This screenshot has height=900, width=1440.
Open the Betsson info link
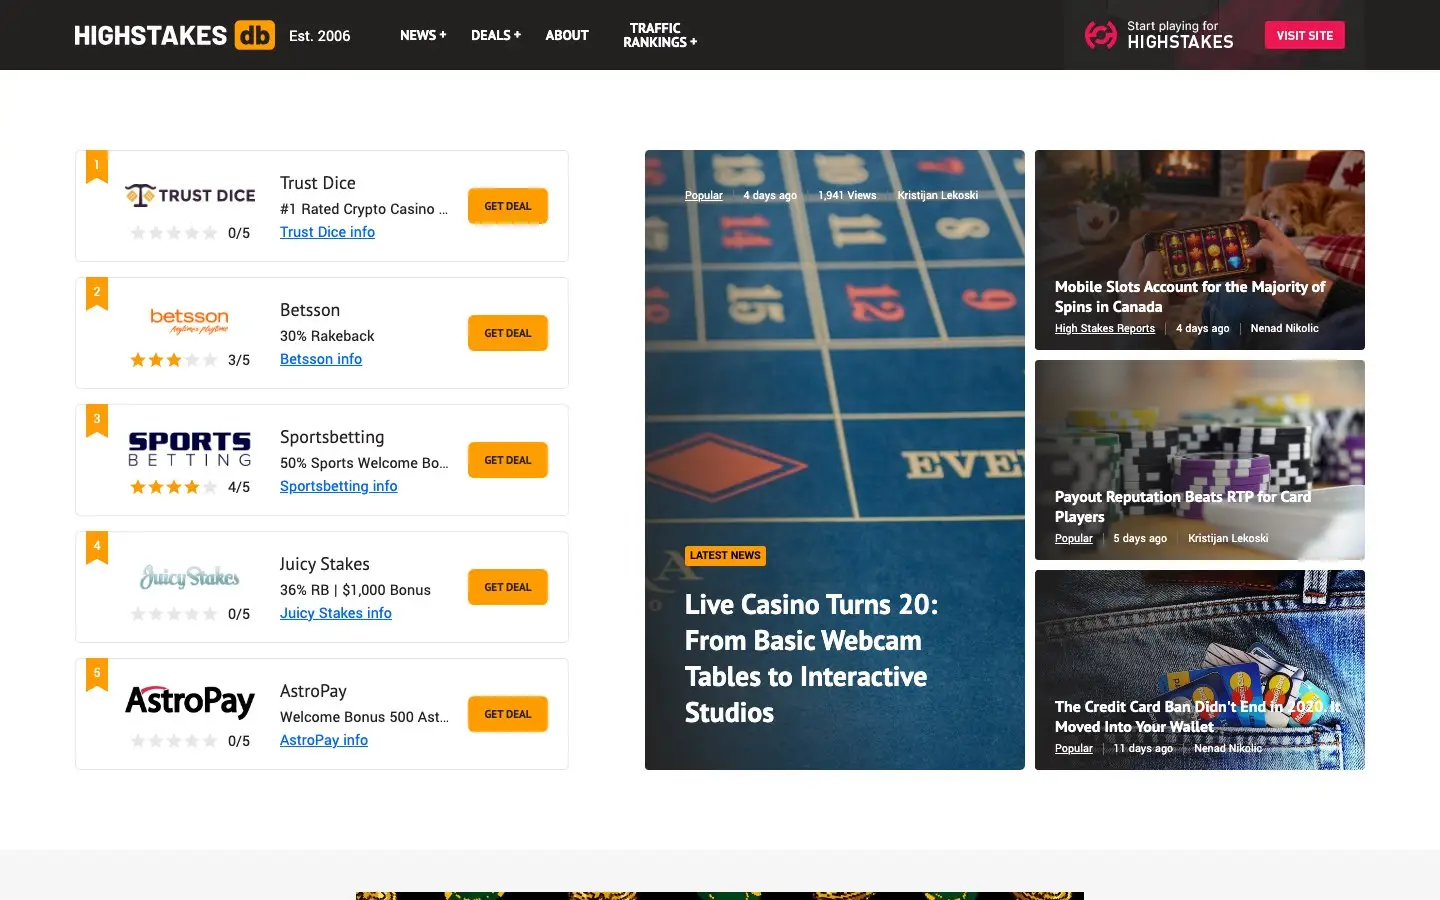point(321,359)
